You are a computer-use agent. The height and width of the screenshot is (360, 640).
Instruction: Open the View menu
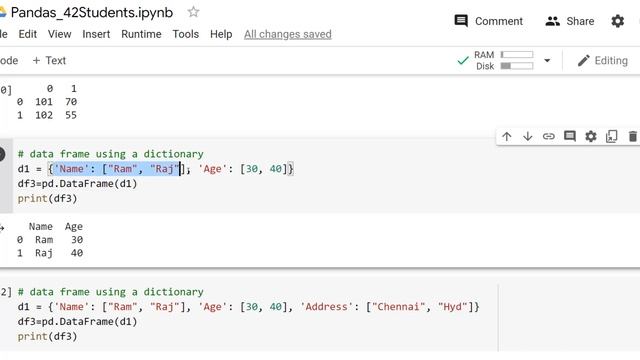[x=59, y=34]
